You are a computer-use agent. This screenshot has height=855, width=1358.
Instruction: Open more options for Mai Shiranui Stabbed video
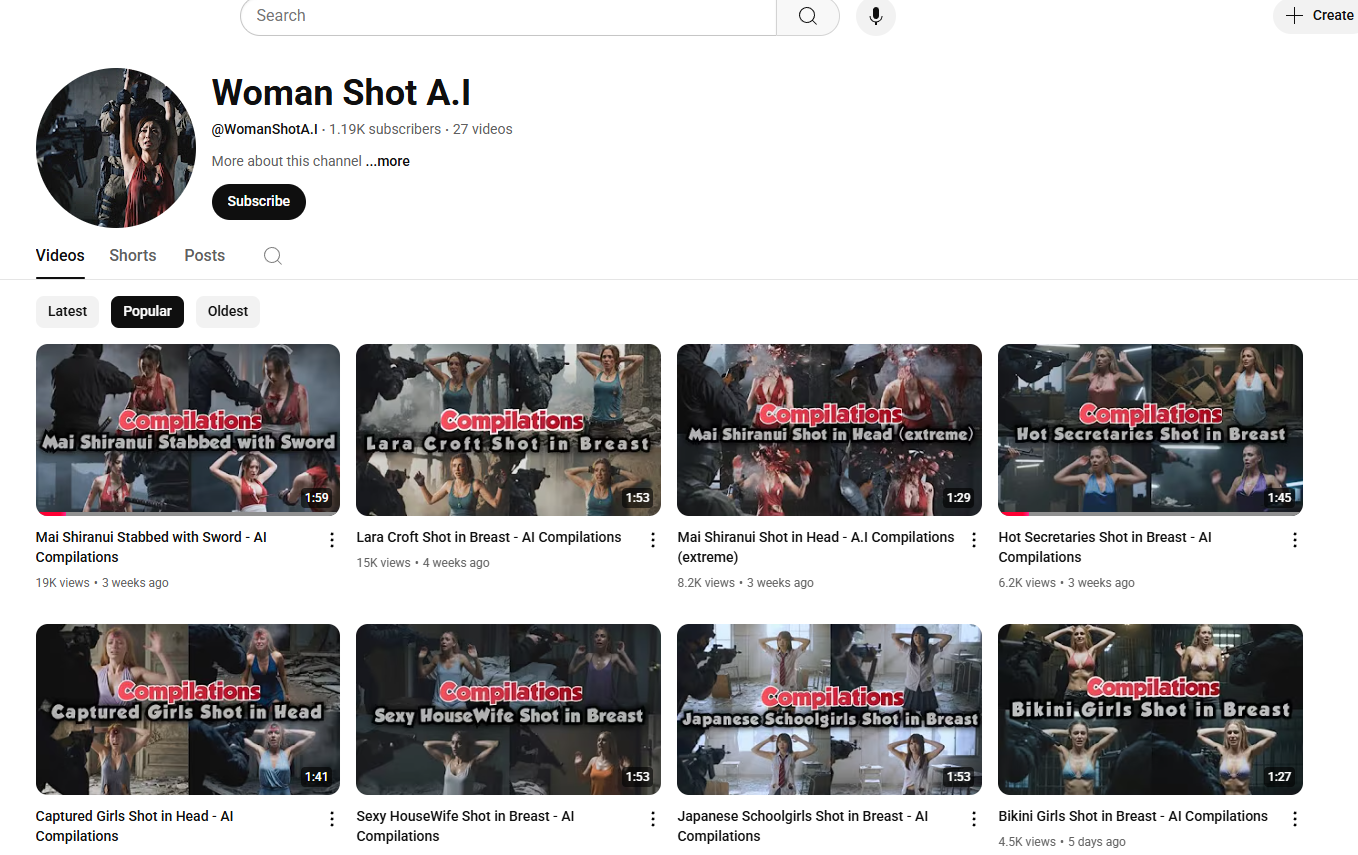click(332, 540)
